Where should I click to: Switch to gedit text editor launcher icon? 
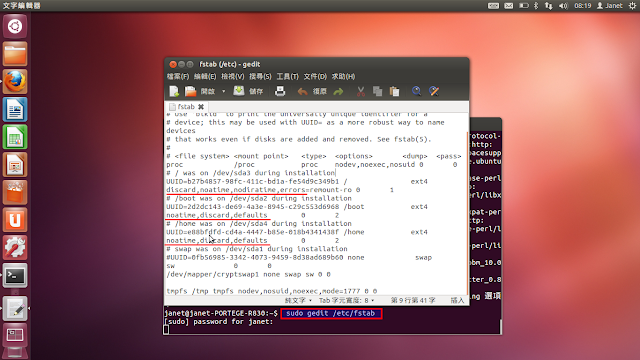coord(15,309)
